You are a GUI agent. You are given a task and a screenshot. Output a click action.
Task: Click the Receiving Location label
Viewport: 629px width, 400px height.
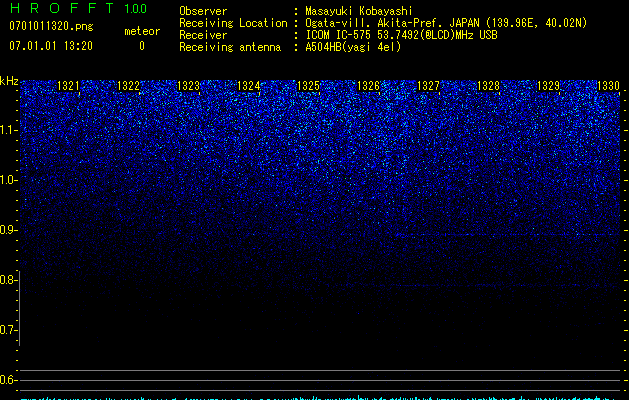pos(233,23)
